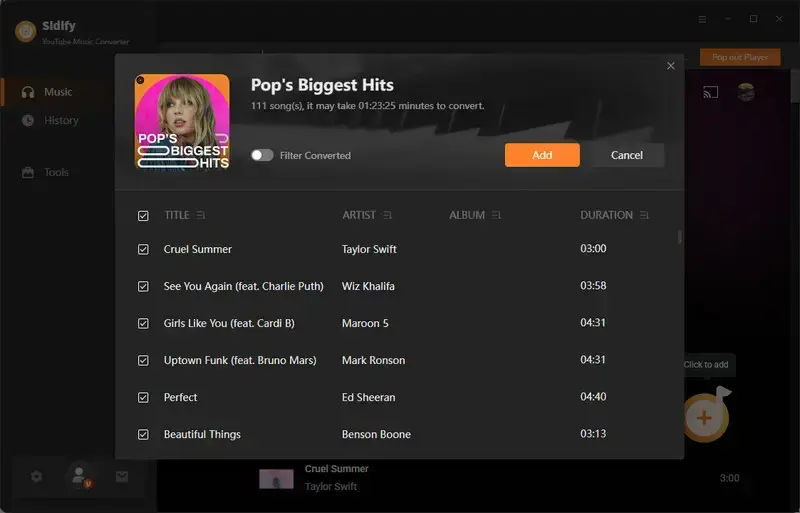Click the cast screen icon
Viewport: 800px width, 513px height.
pyautogui.click(x=710, y=92)
